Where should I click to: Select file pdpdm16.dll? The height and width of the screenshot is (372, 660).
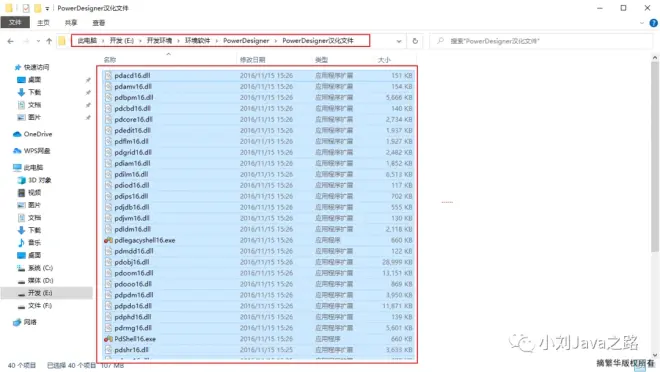(x=134, y=295)
